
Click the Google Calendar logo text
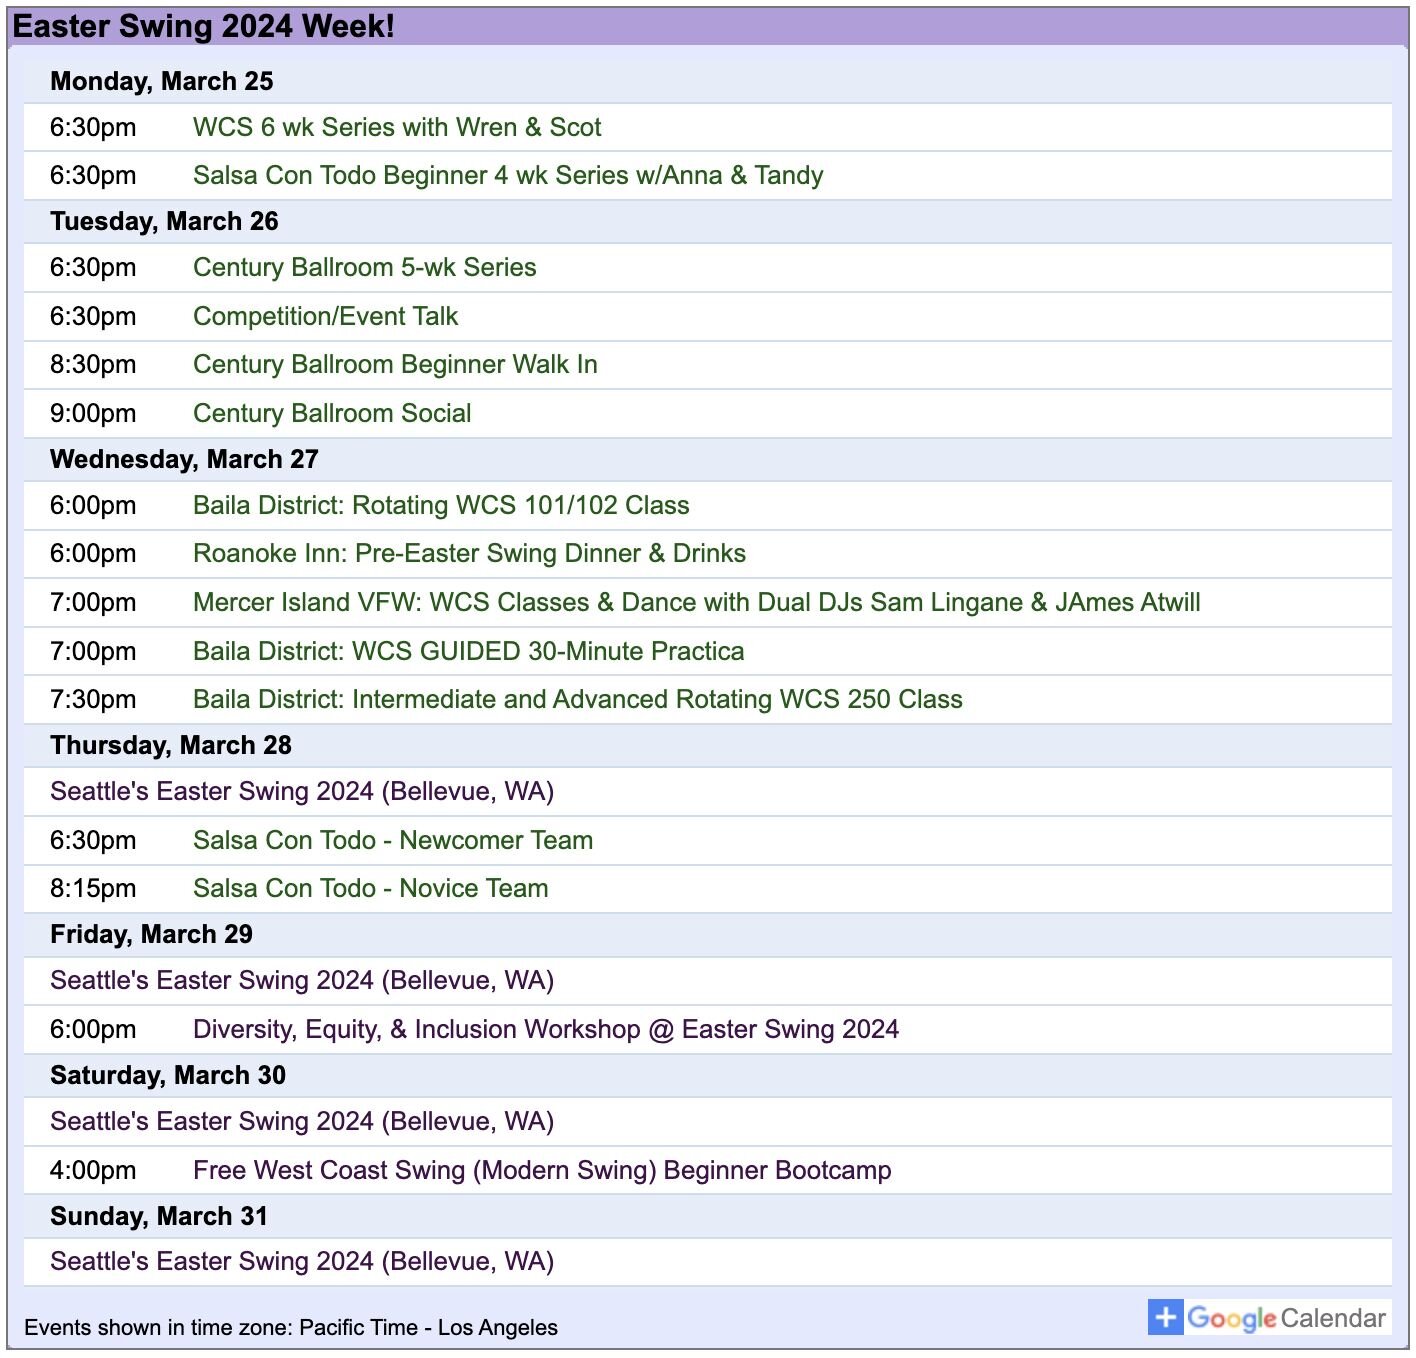point(1287,1318)
